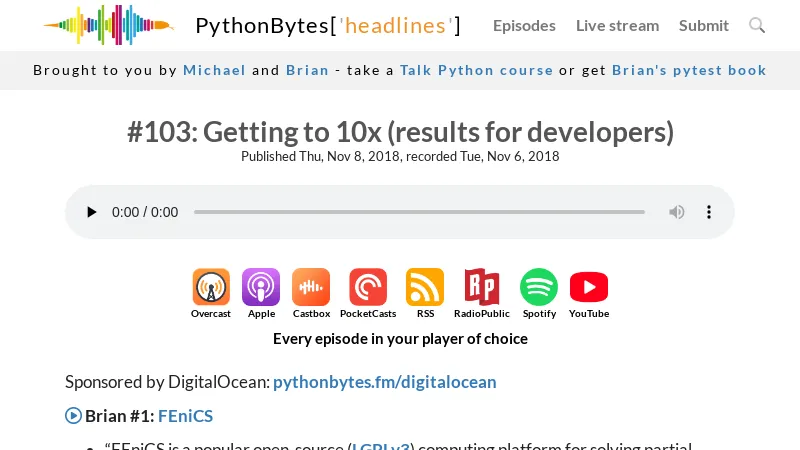Open the audio player more options menu
Screen dimensions: 800x450
(709, 212)
